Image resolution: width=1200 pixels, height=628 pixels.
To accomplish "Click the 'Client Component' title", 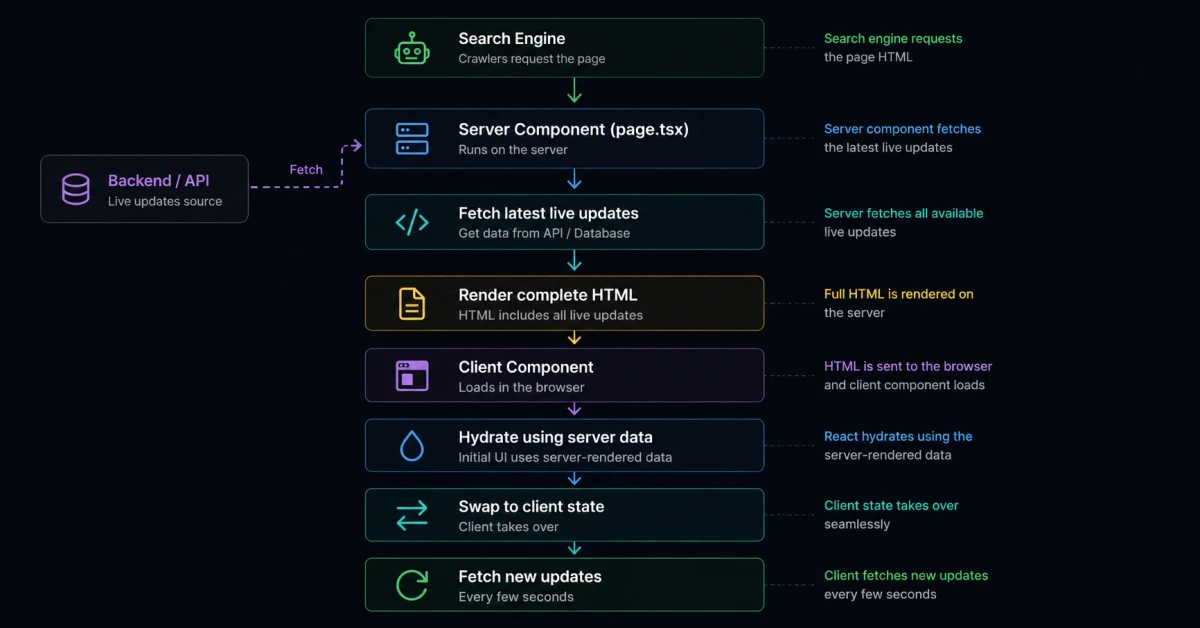I will [526, 367].
